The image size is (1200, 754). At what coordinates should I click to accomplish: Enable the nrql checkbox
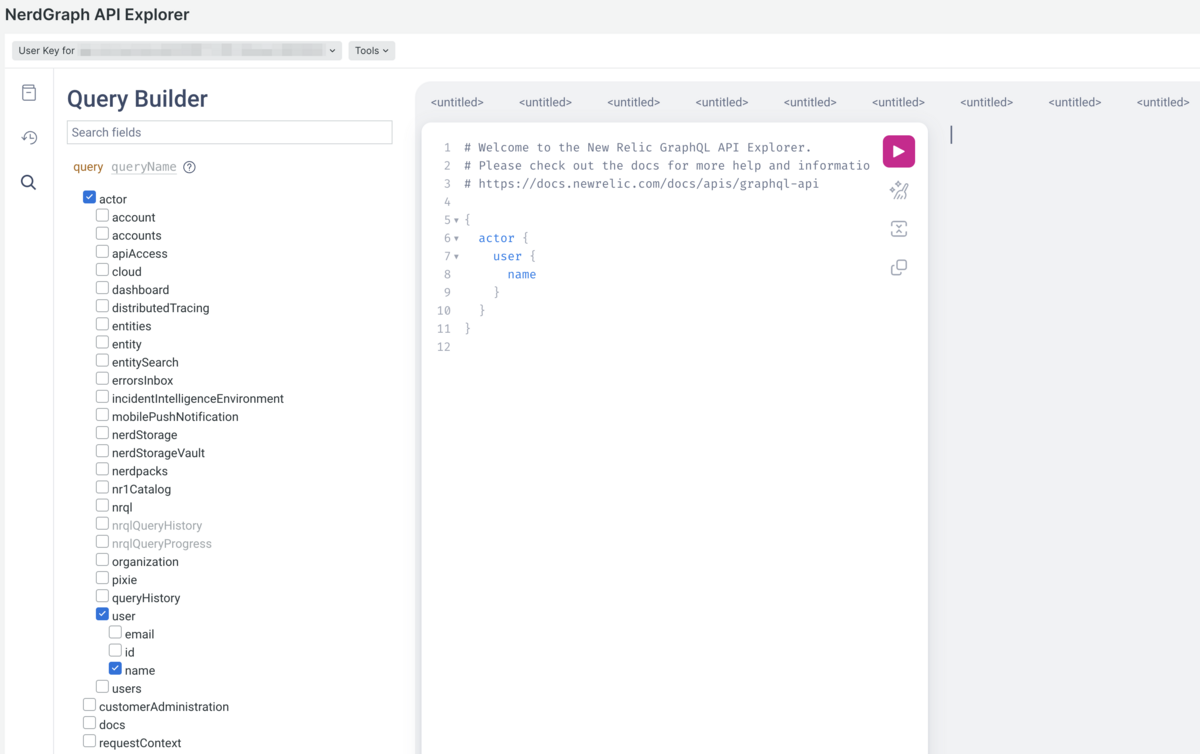(102, 506)
